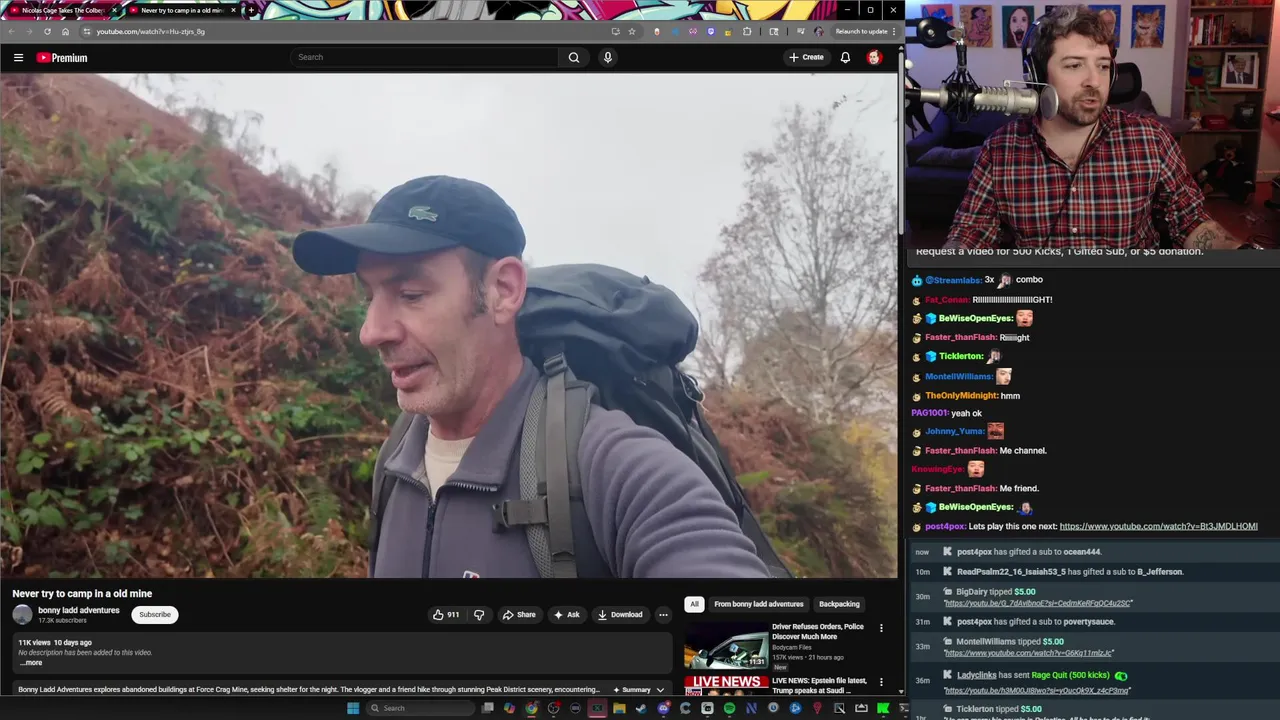Go to YouTube Premium home logo
The width and height of the screenshot is (1280, 720).
(62, 58)
